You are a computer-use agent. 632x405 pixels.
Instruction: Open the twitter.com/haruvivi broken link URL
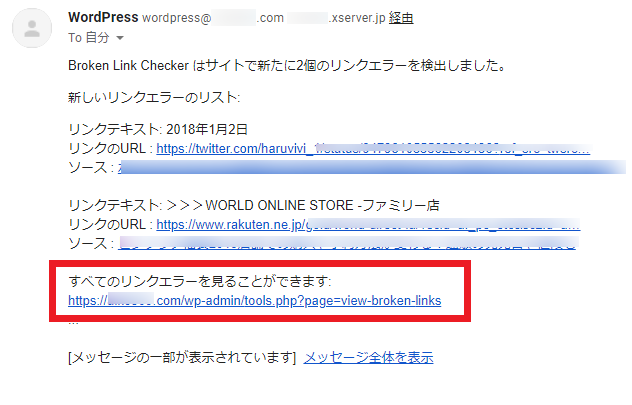click(x=373, y=149)
